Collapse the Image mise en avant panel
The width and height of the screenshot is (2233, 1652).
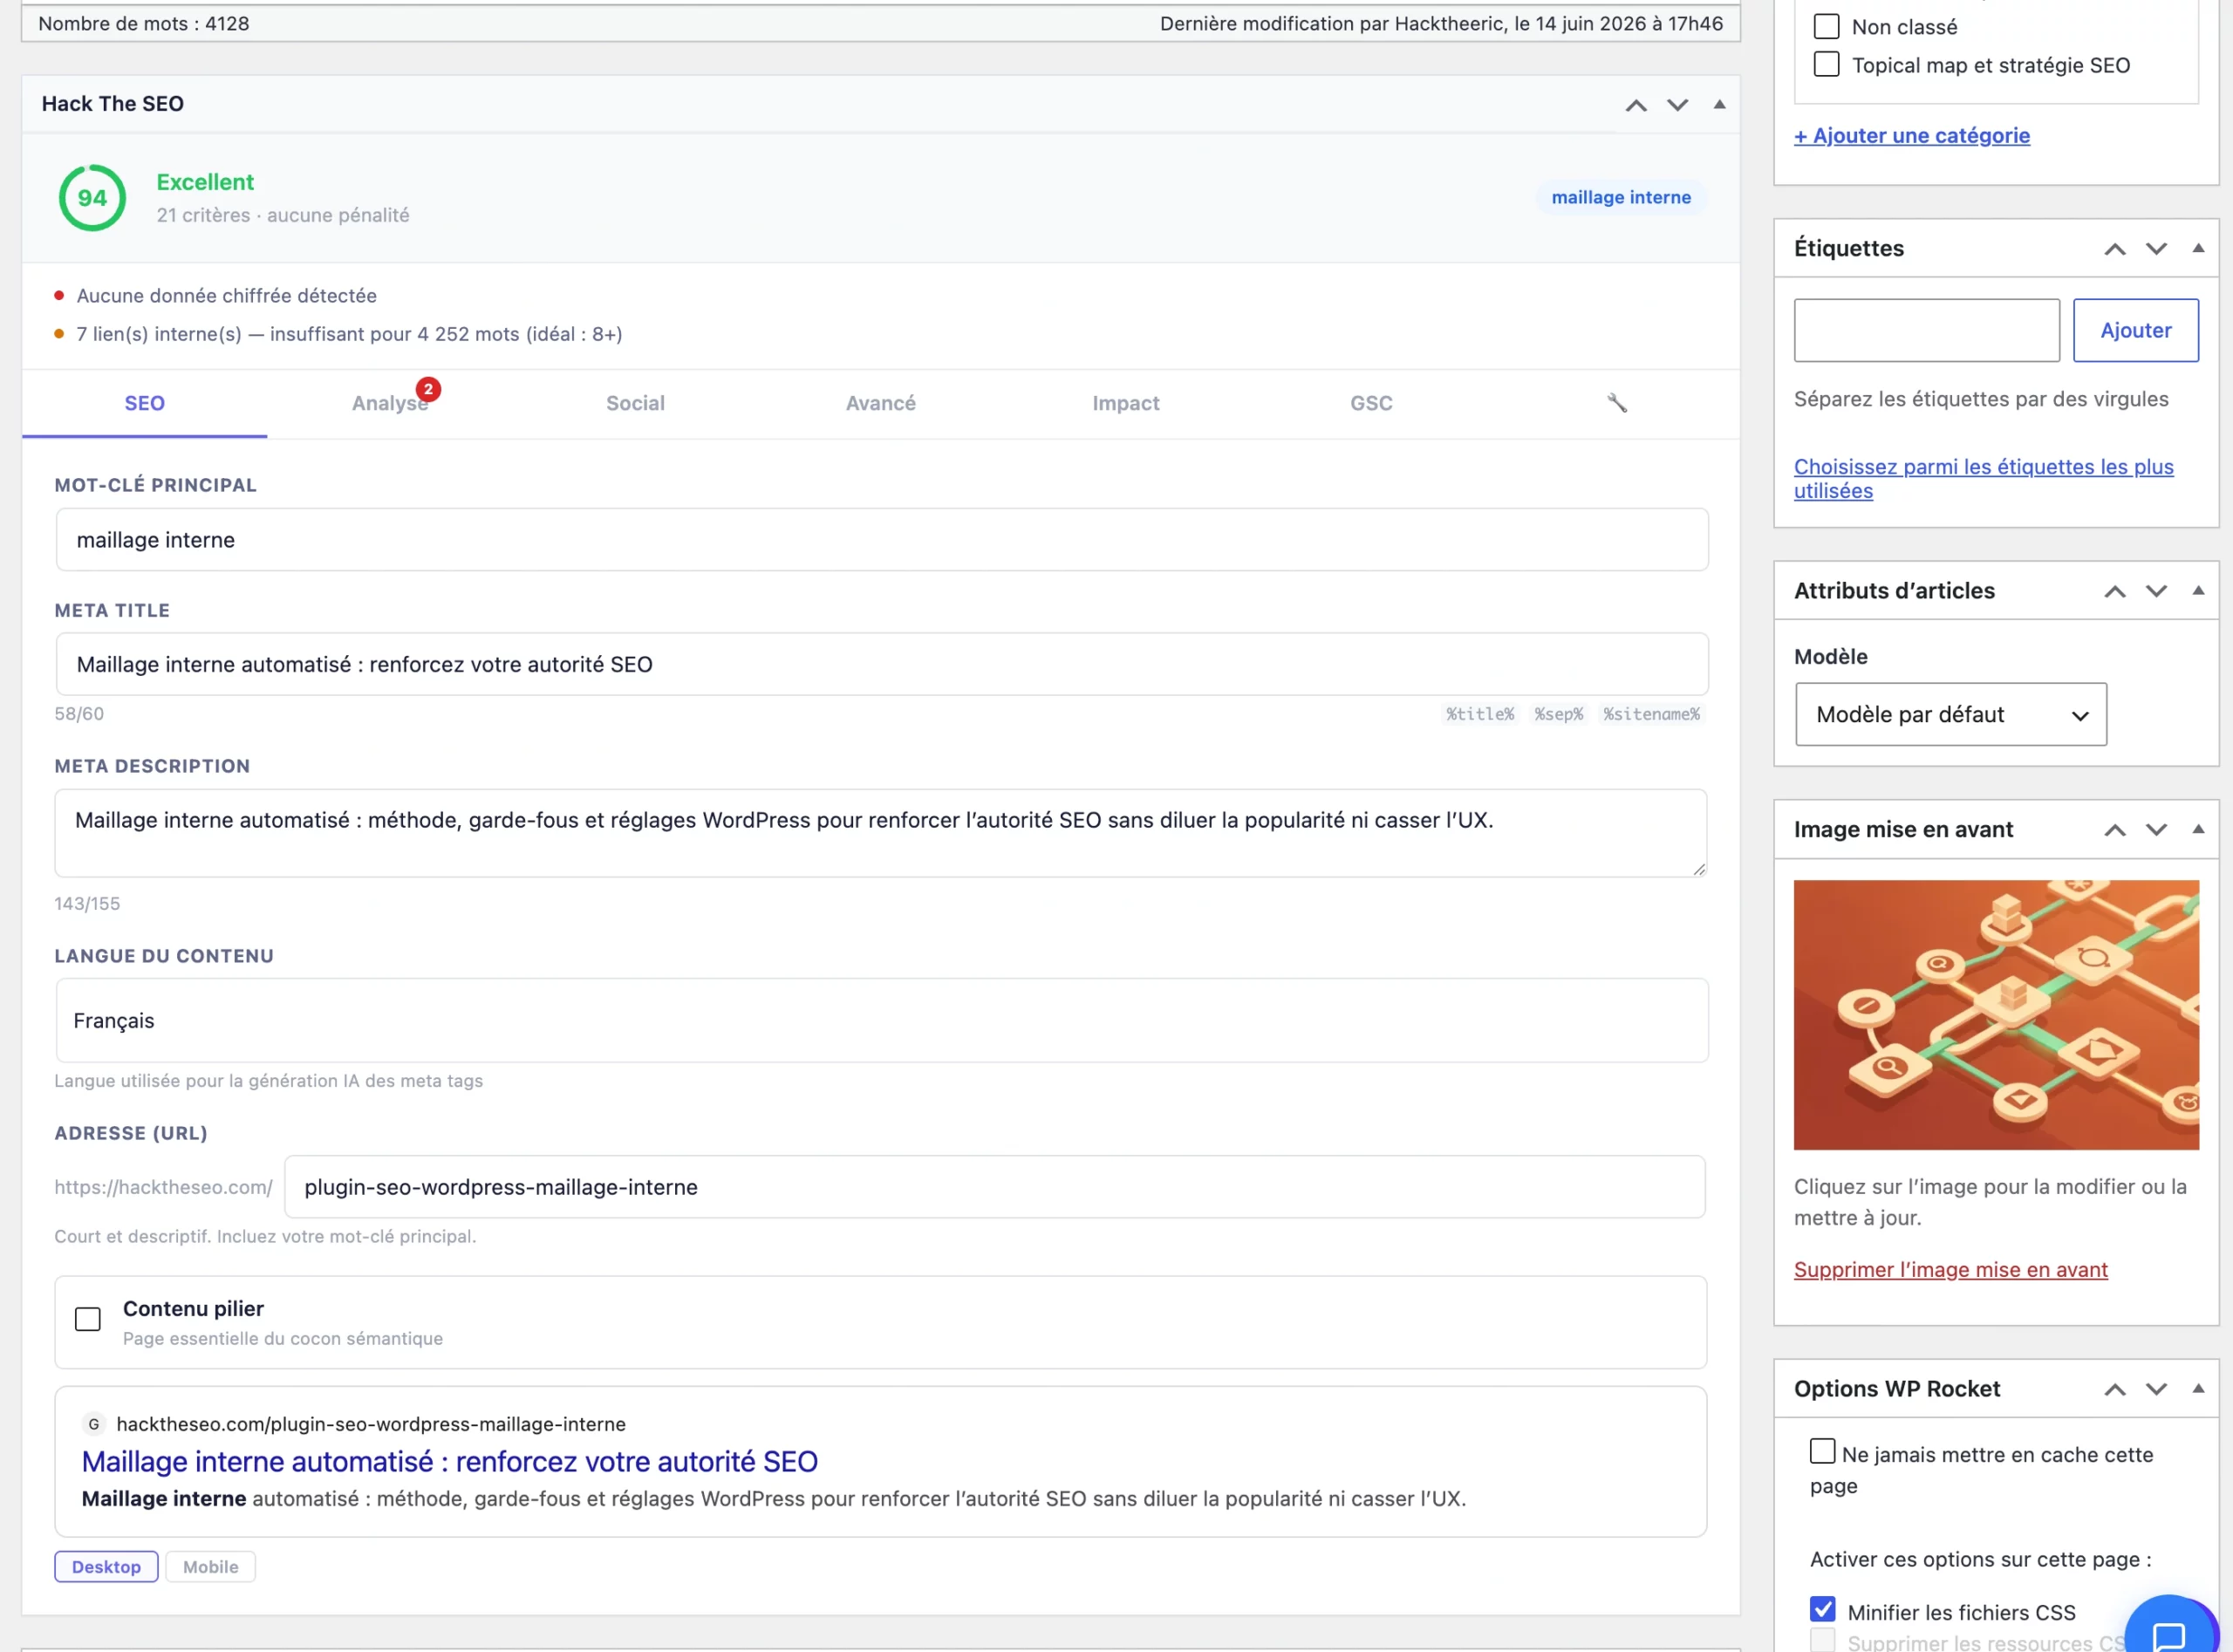tap(2198, 829)
